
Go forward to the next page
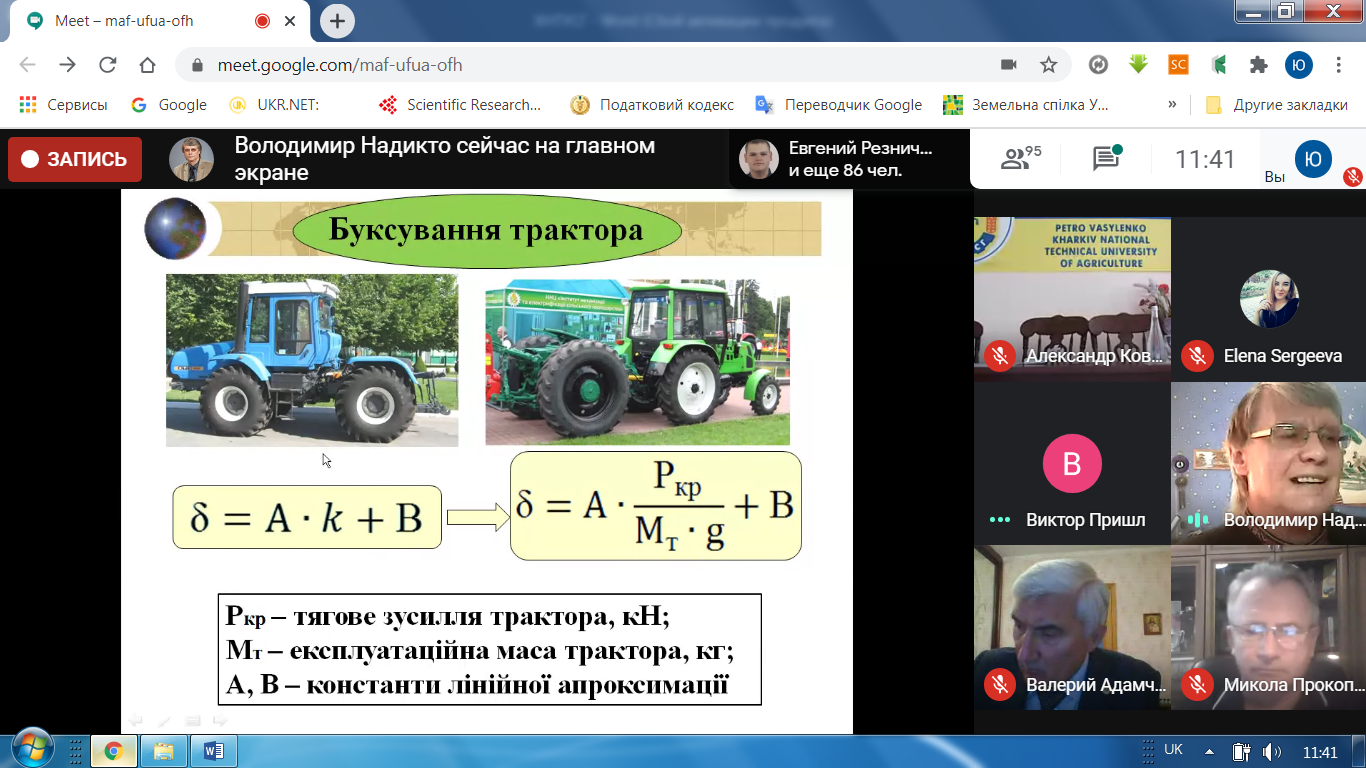tap(67, 65)
